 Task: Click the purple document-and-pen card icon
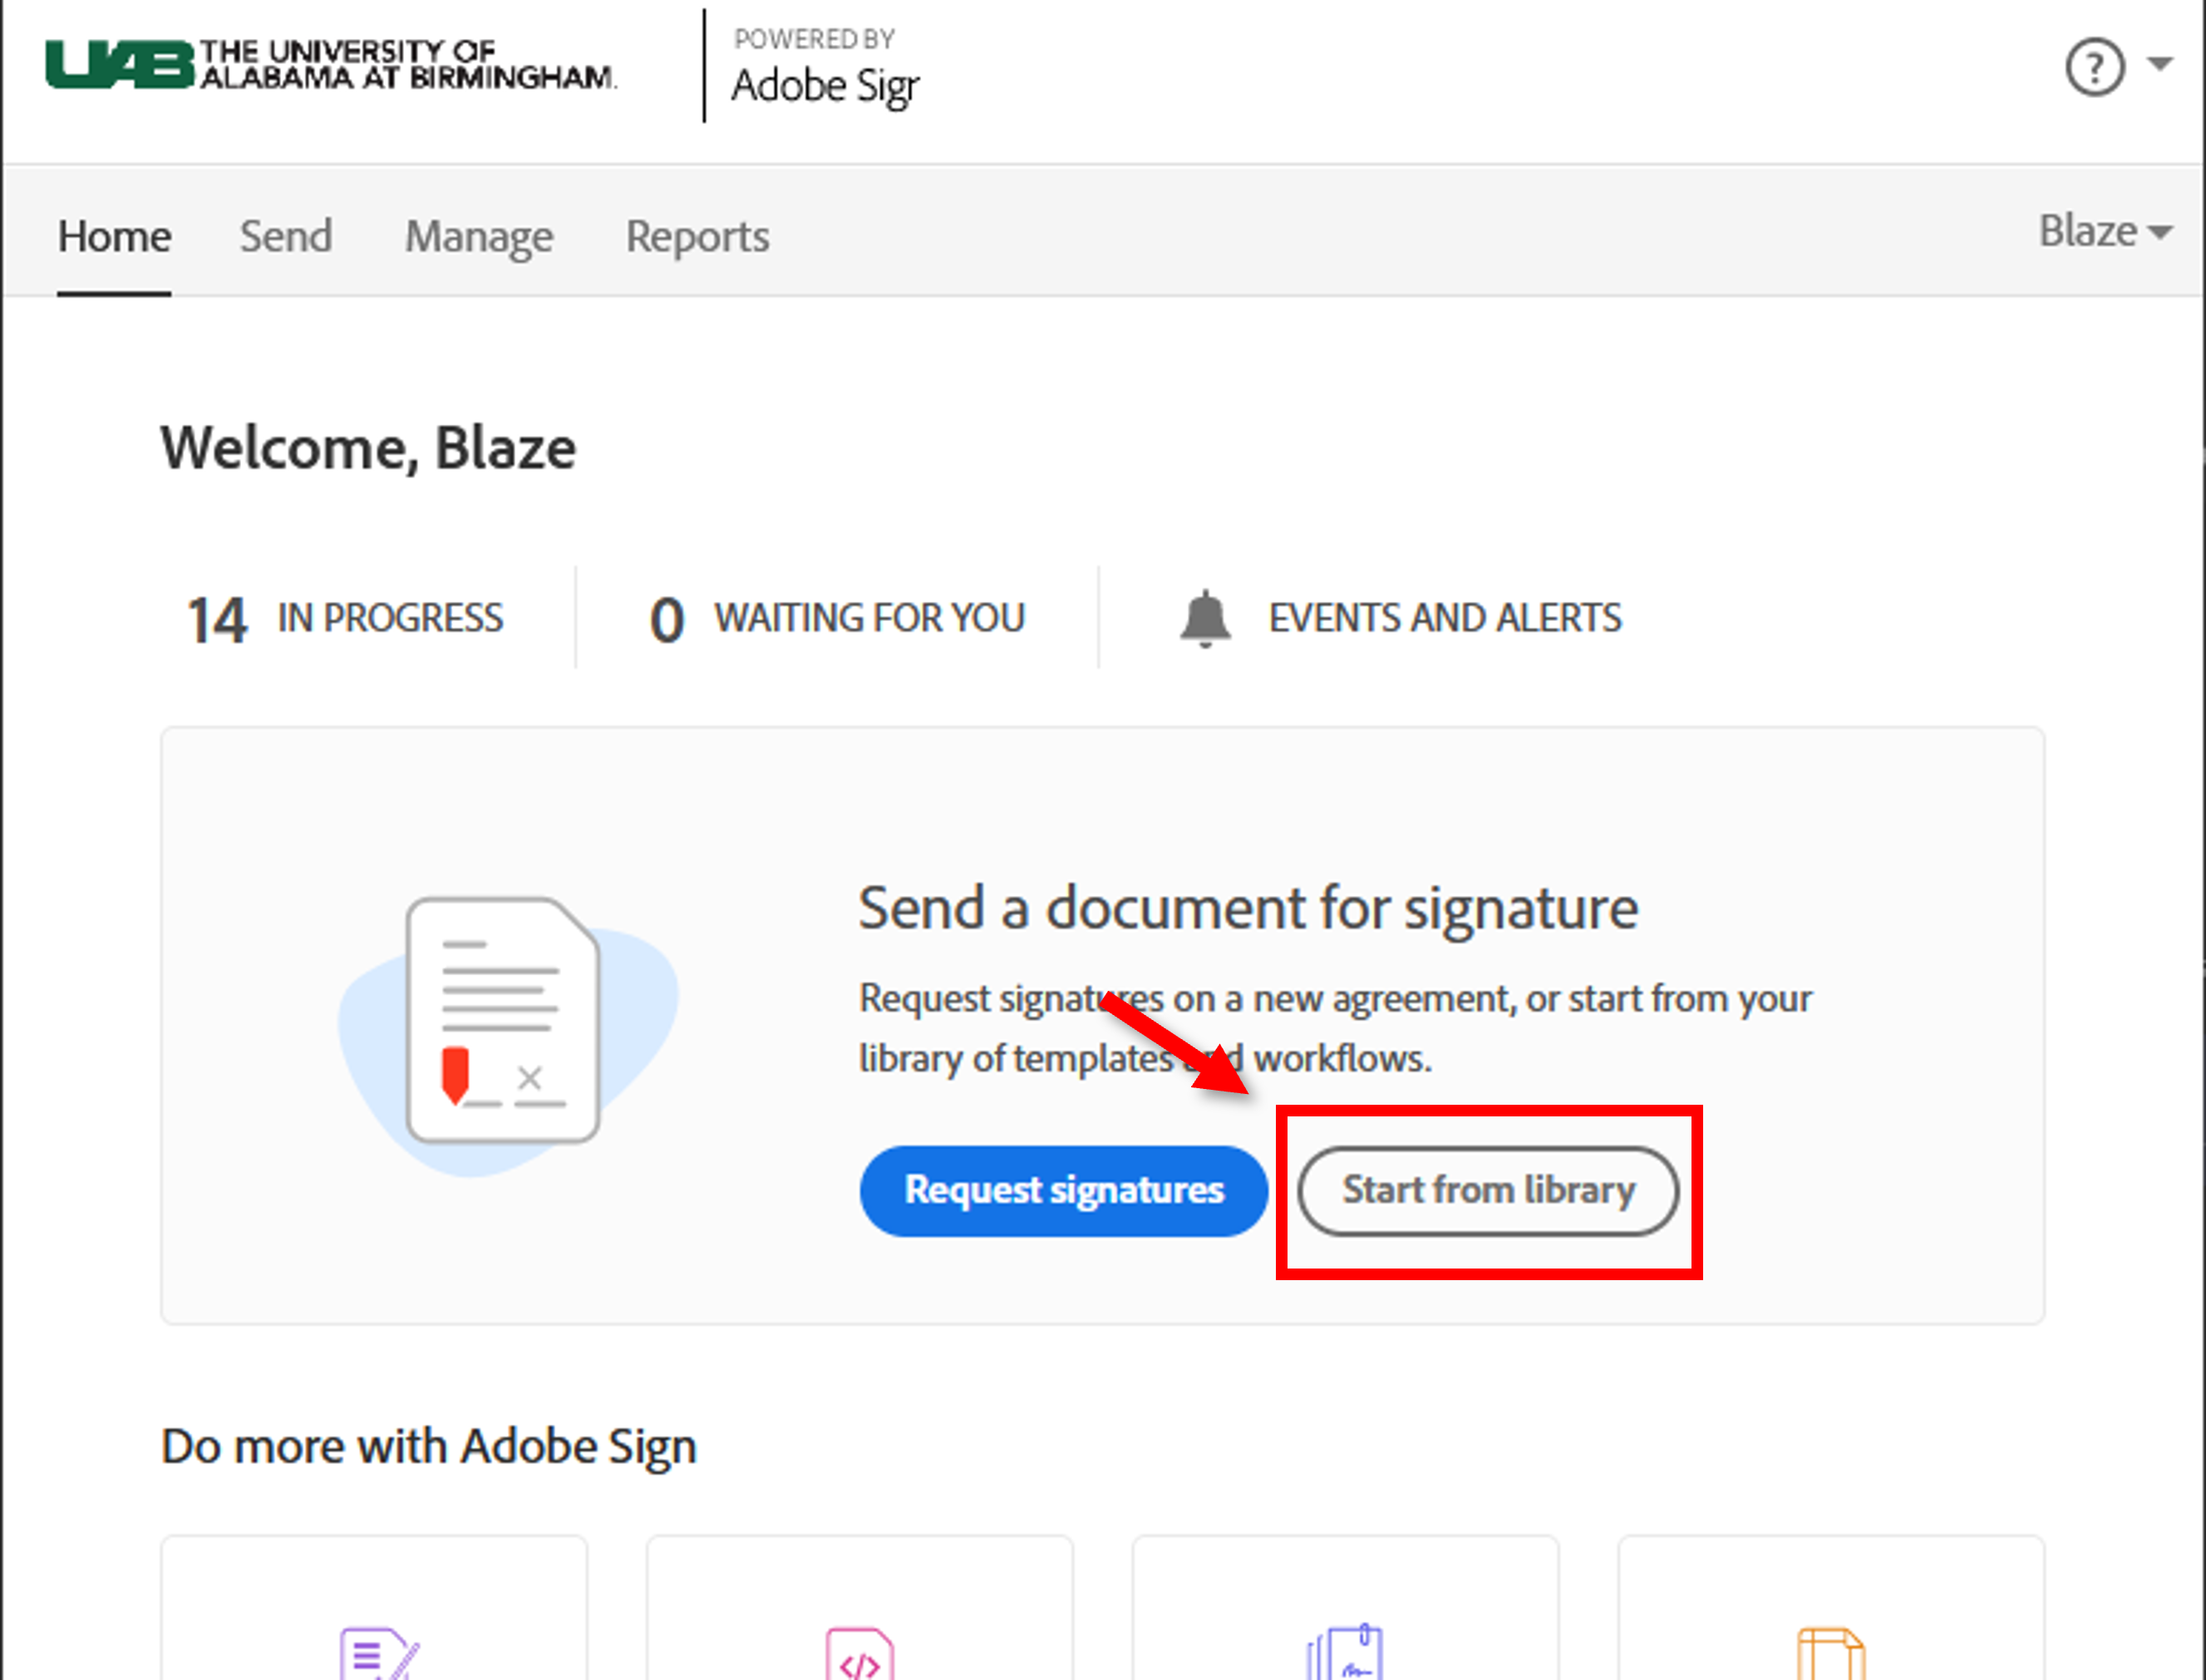tap(377, 1655)
